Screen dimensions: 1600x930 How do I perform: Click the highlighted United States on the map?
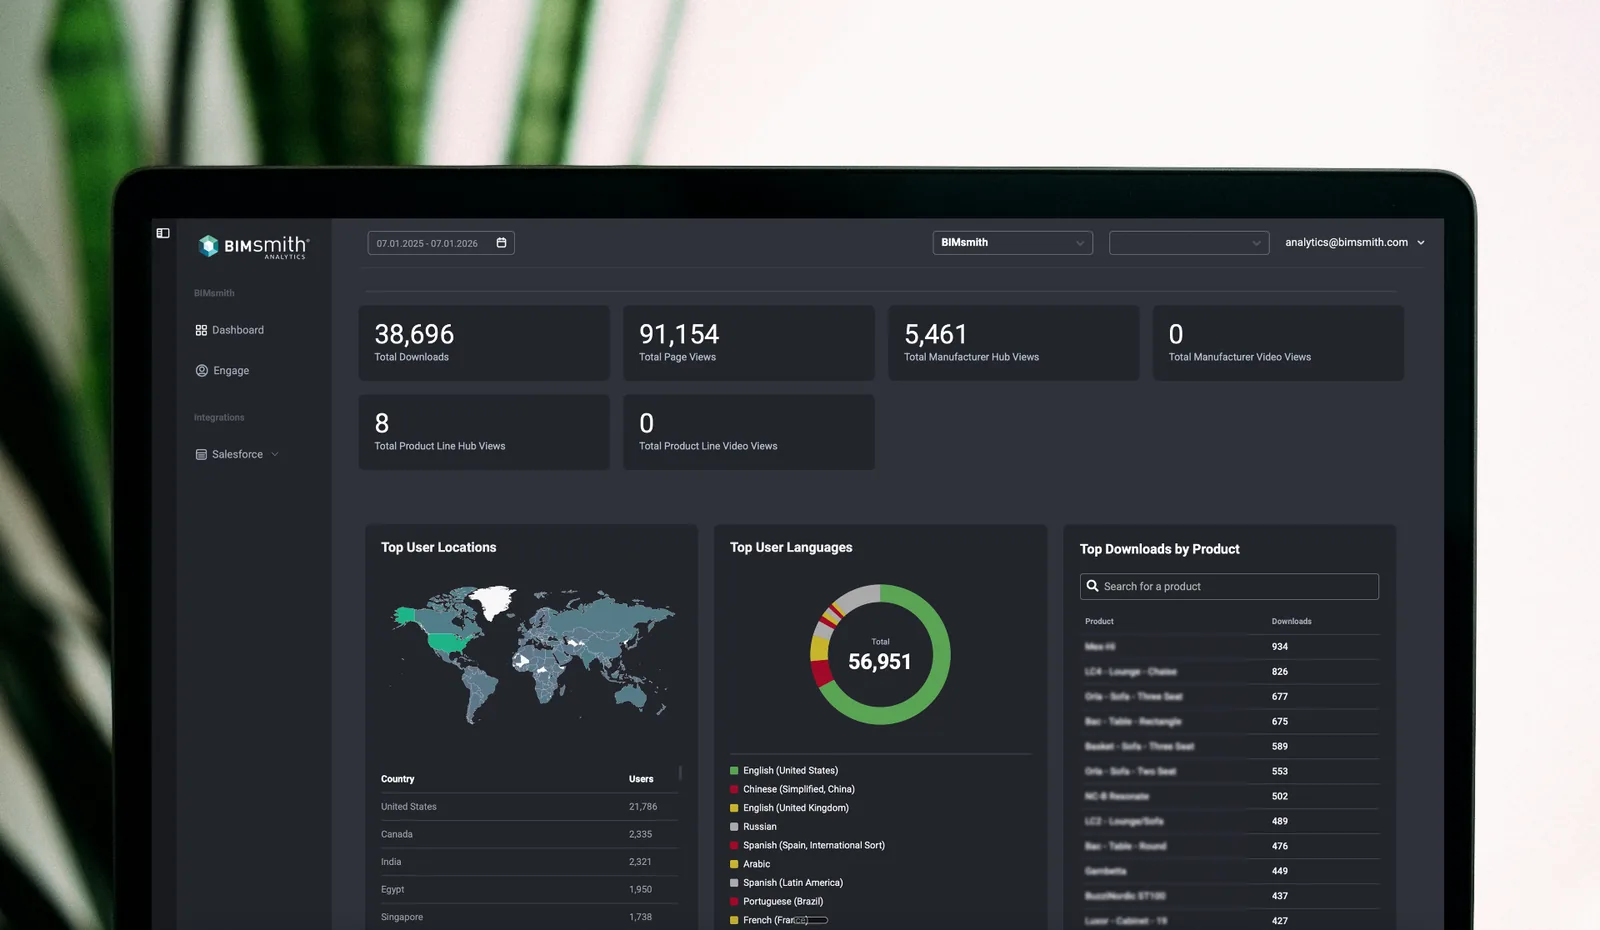tap(447, 642)
